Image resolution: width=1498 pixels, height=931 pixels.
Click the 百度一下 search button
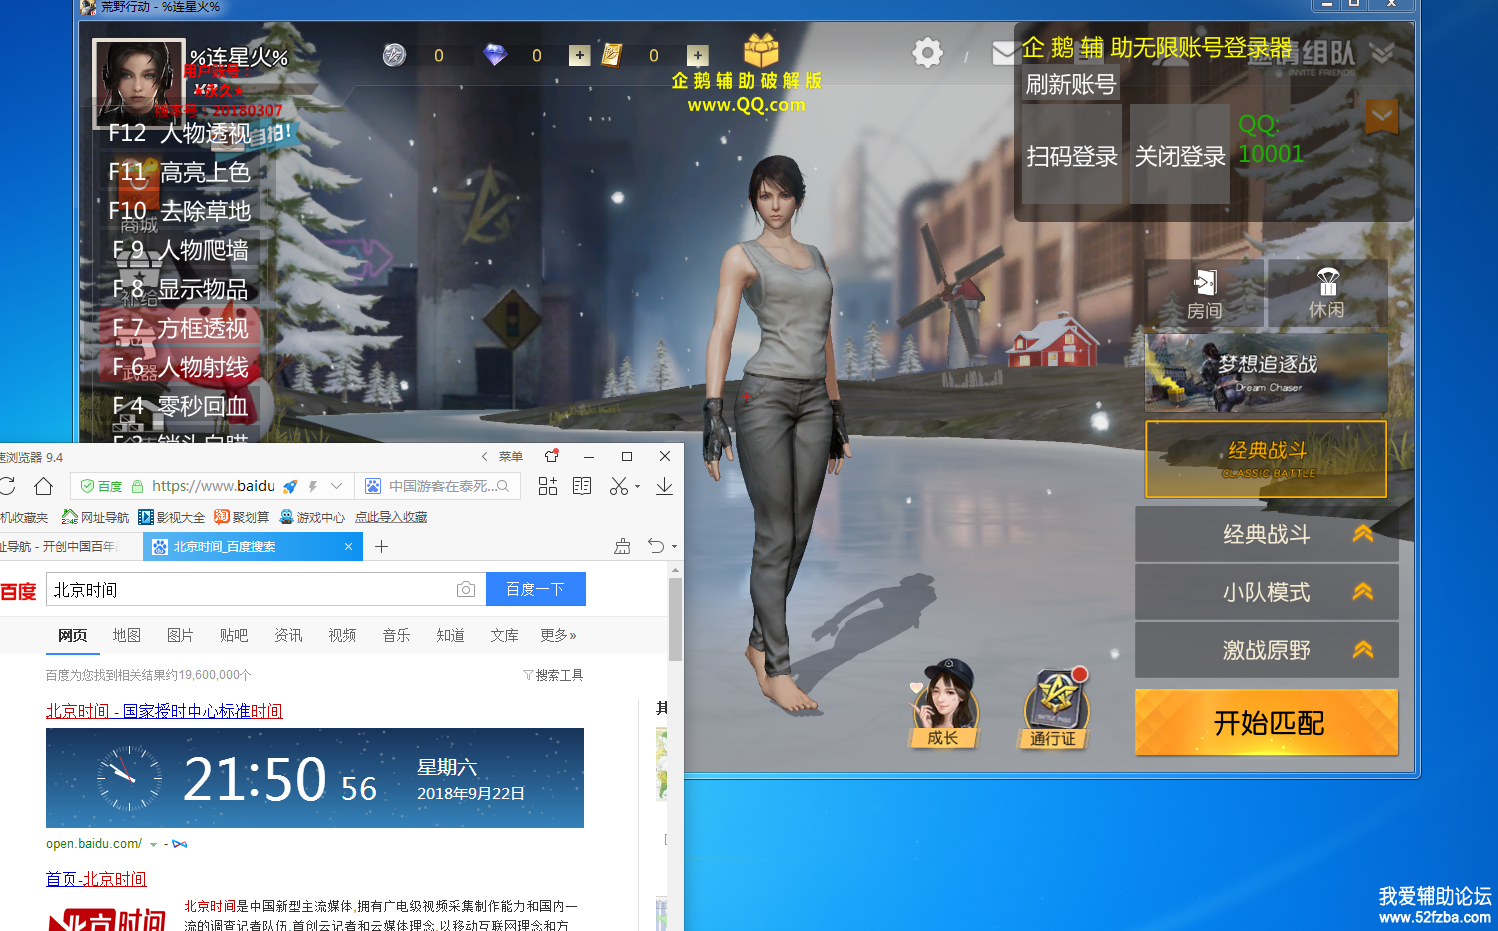point(535,589)
